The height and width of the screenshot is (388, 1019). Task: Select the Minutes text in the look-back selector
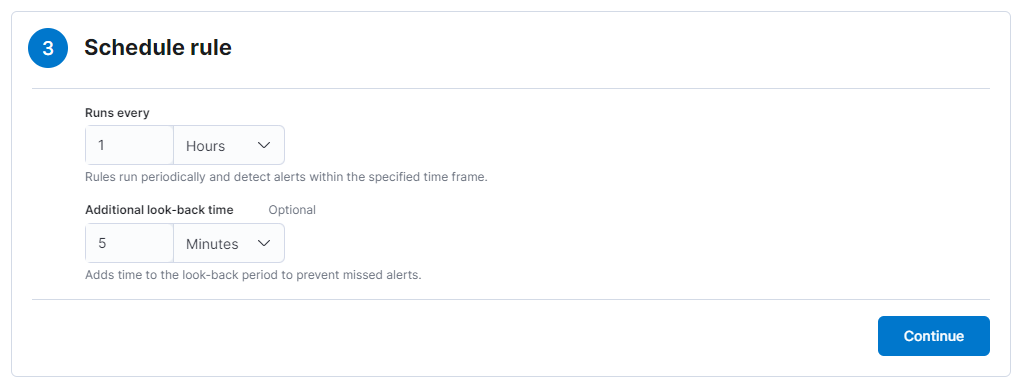click(x=212, y=244)
